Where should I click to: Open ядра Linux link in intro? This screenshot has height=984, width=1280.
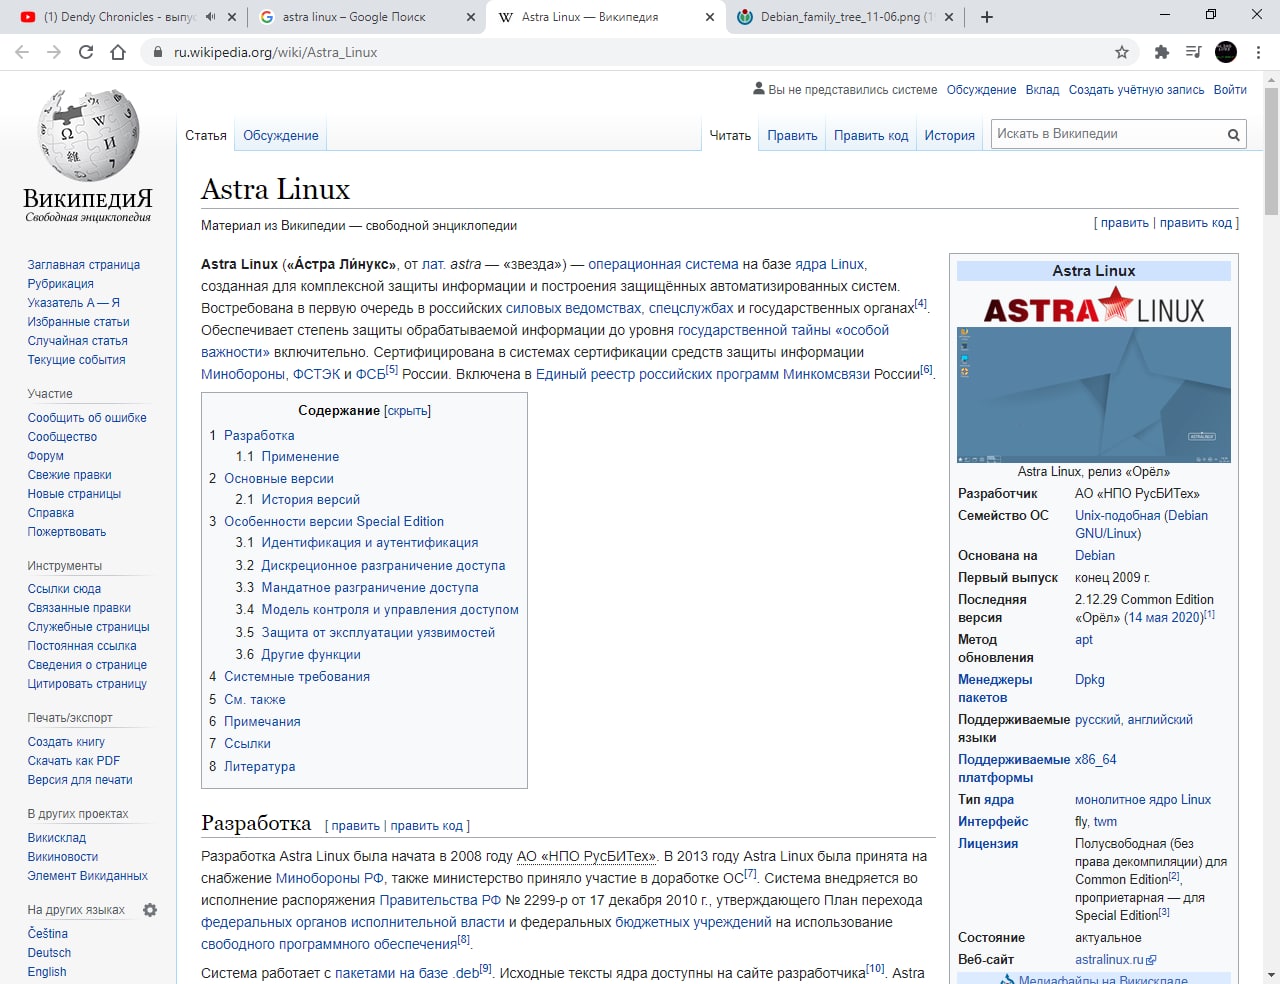coord(830,264)
